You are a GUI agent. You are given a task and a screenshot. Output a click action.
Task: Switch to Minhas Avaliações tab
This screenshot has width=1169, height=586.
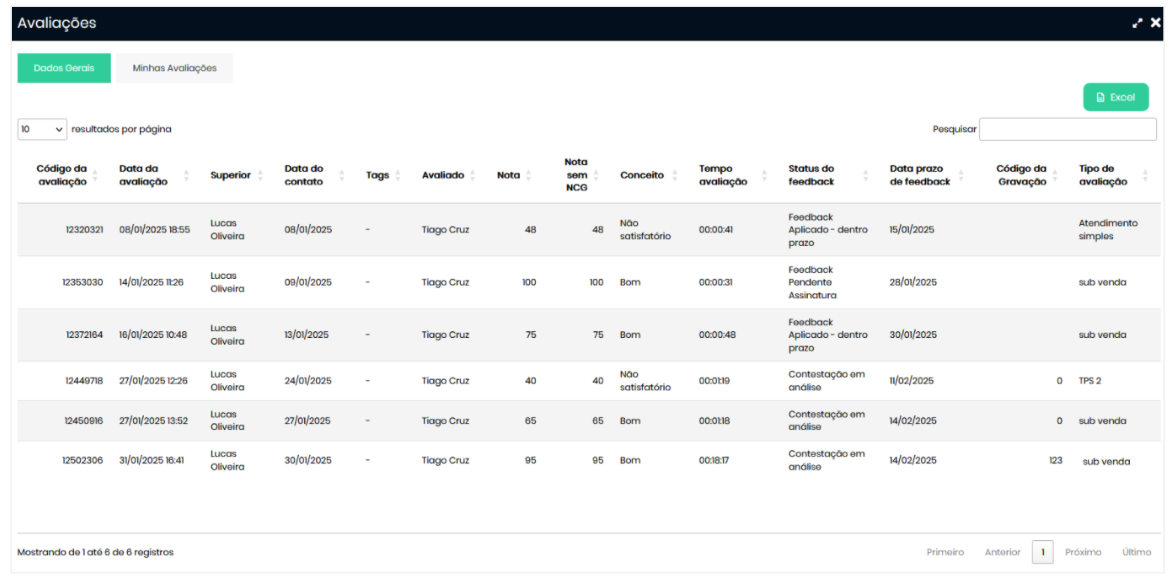174,68
